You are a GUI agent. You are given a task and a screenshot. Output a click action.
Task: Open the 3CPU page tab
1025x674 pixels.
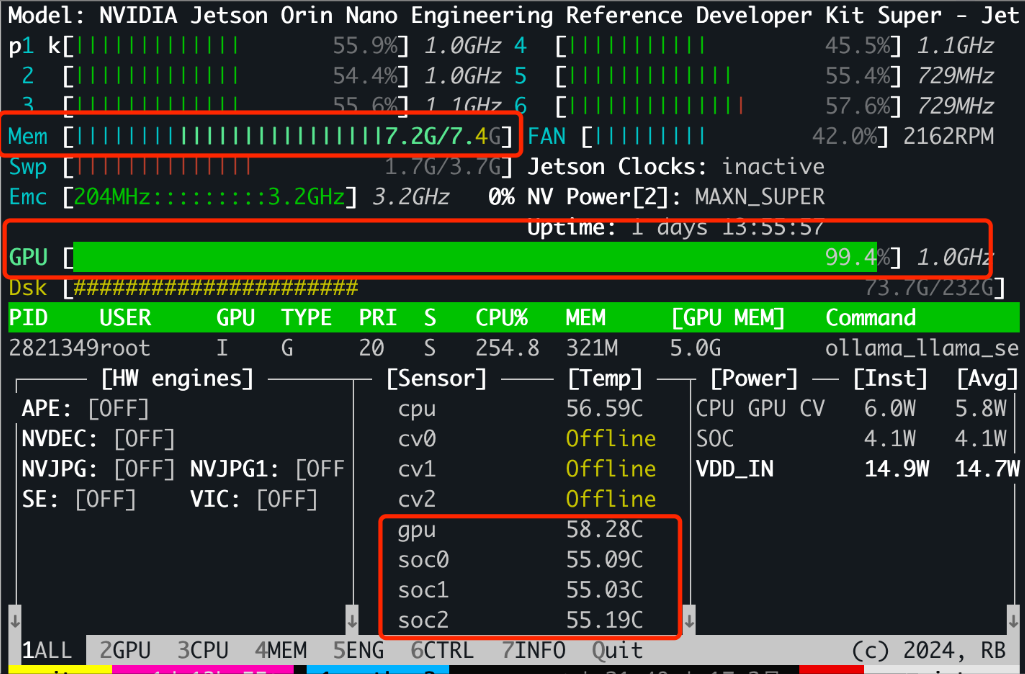pos(203,650)
